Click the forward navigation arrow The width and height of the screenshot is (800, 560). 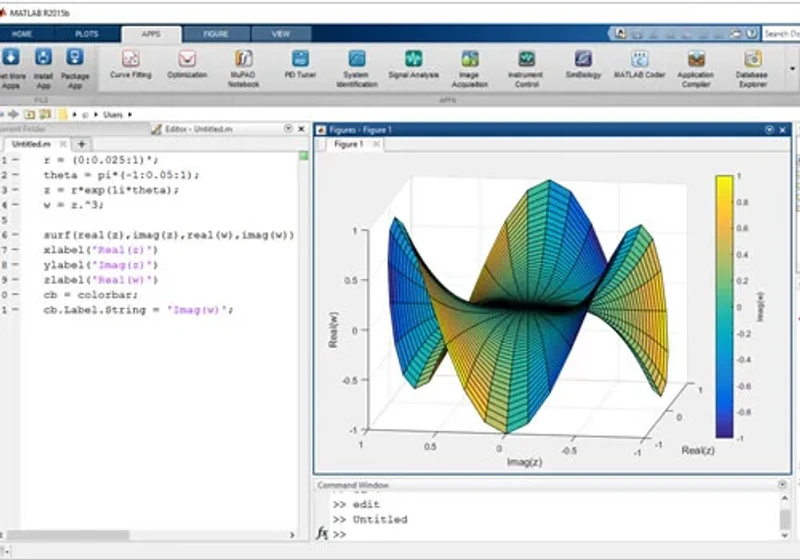14,114
